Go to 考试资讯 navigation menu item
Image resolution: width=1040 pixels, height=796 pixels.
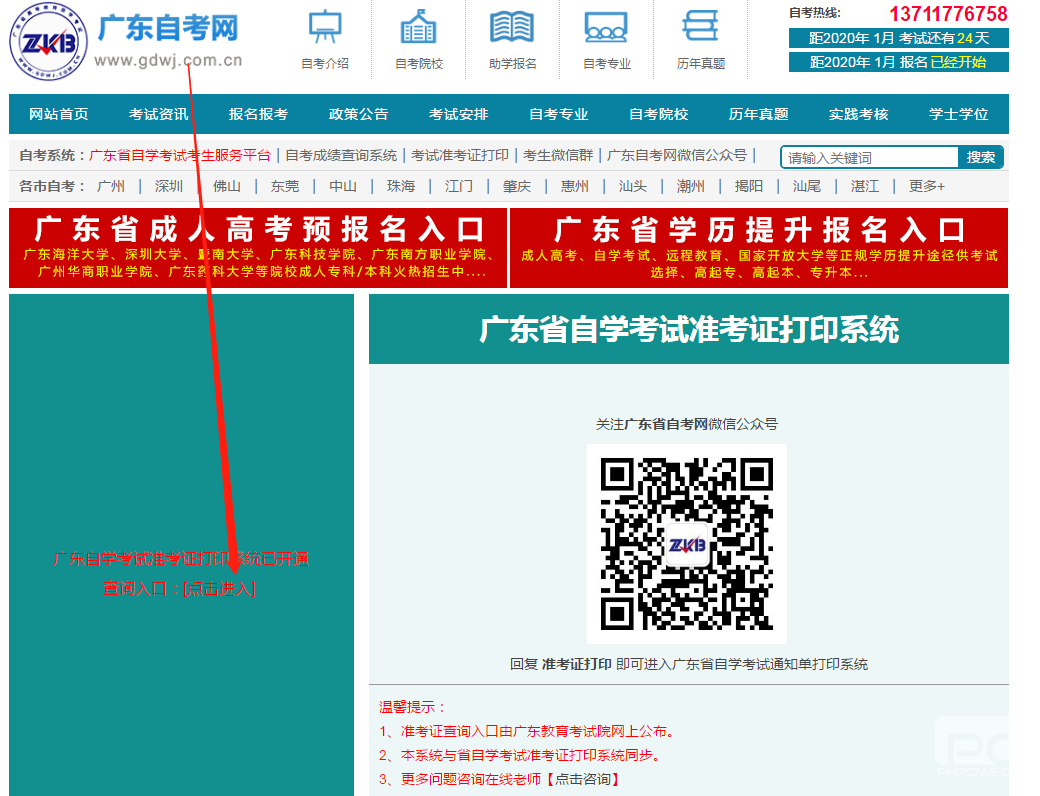pos(158,114)
